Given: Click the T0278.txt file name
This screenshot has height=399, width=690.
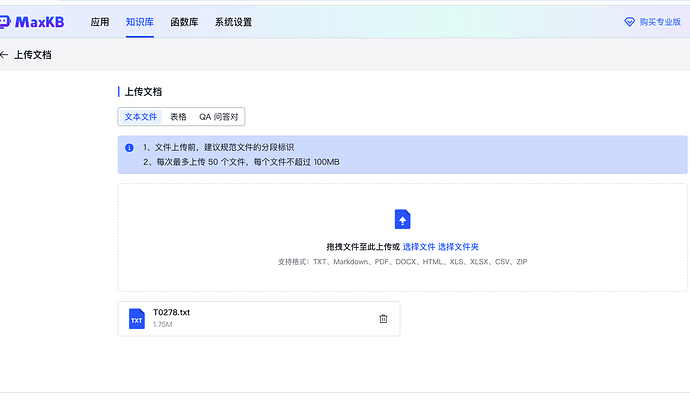Looking at the screenshot, I should point(171,312).
